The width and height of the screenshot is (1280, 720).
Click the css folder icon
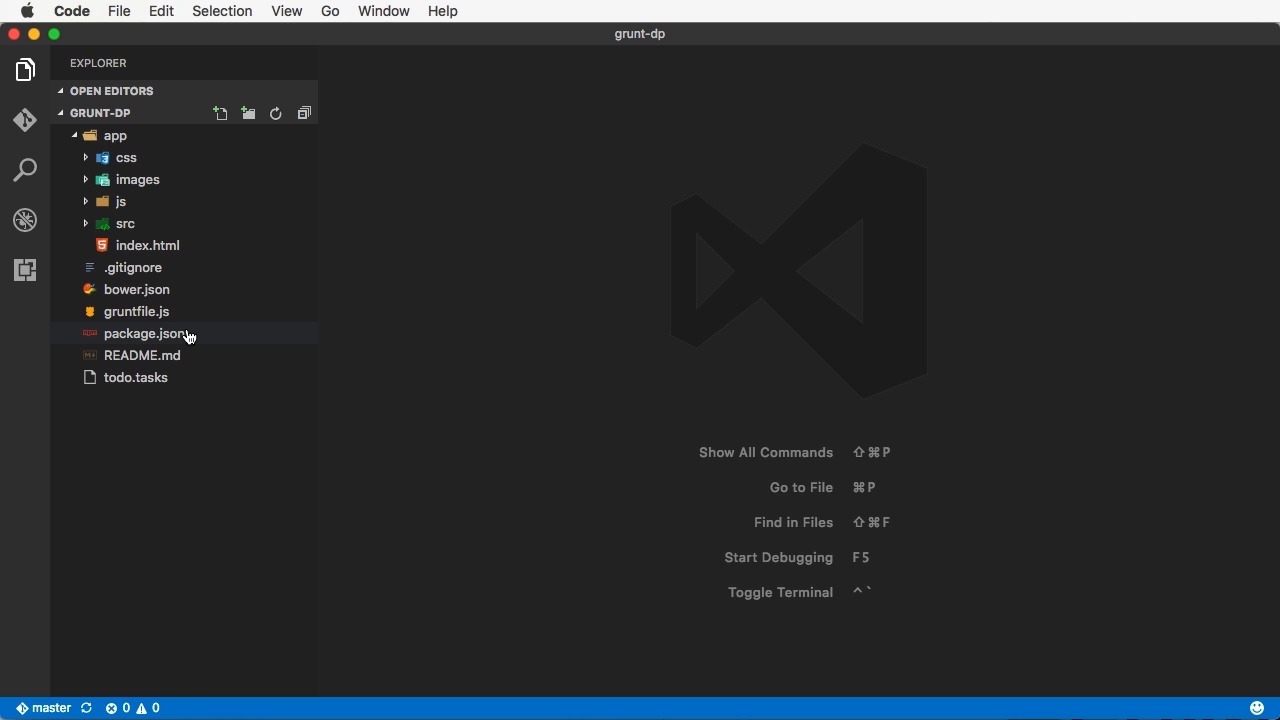tap(102, 157)
